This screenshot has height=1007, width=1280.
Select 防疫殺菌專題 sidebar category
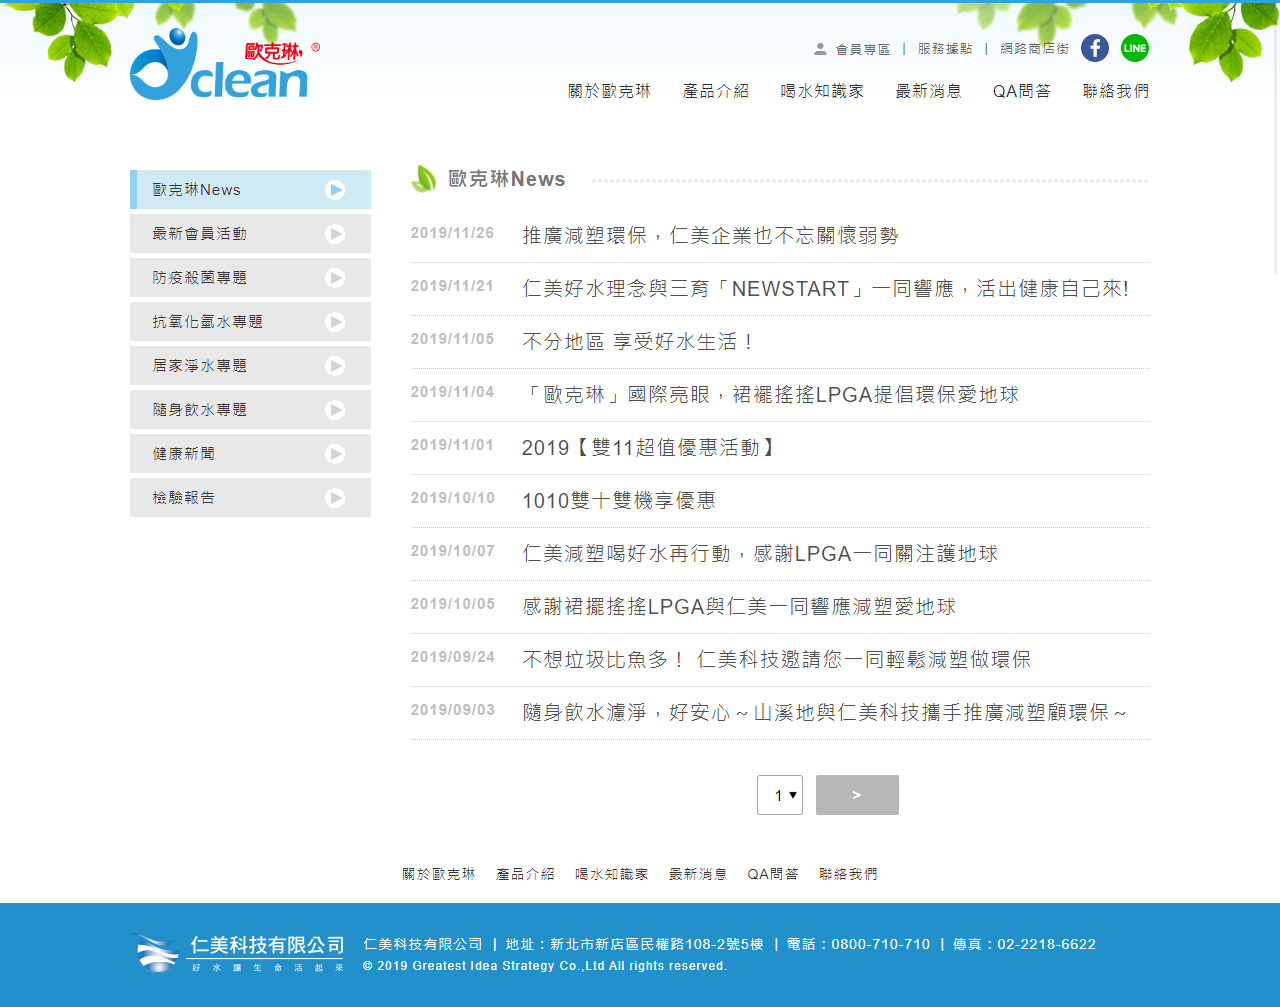pos(250,278)
